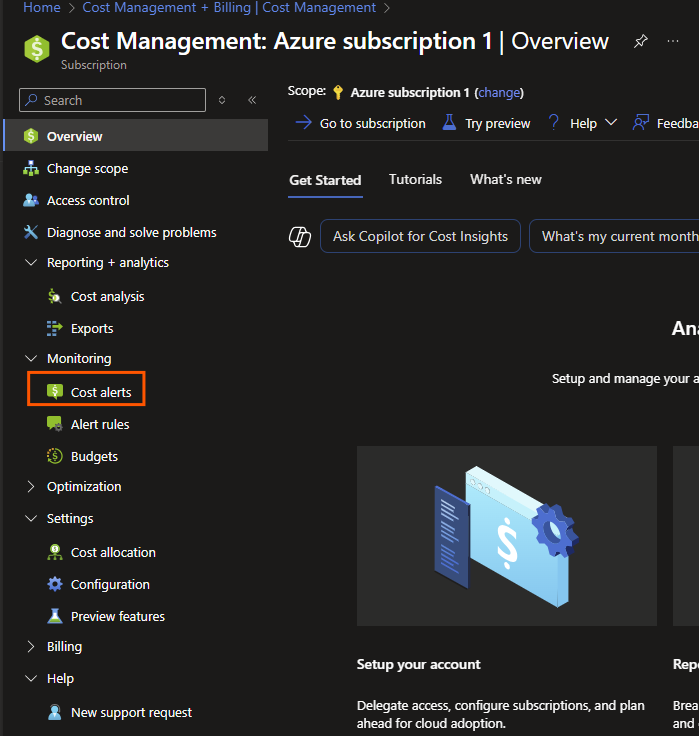Click the Budgets circular dollar icon
This screenshot has height=736, width=699.
55,456
